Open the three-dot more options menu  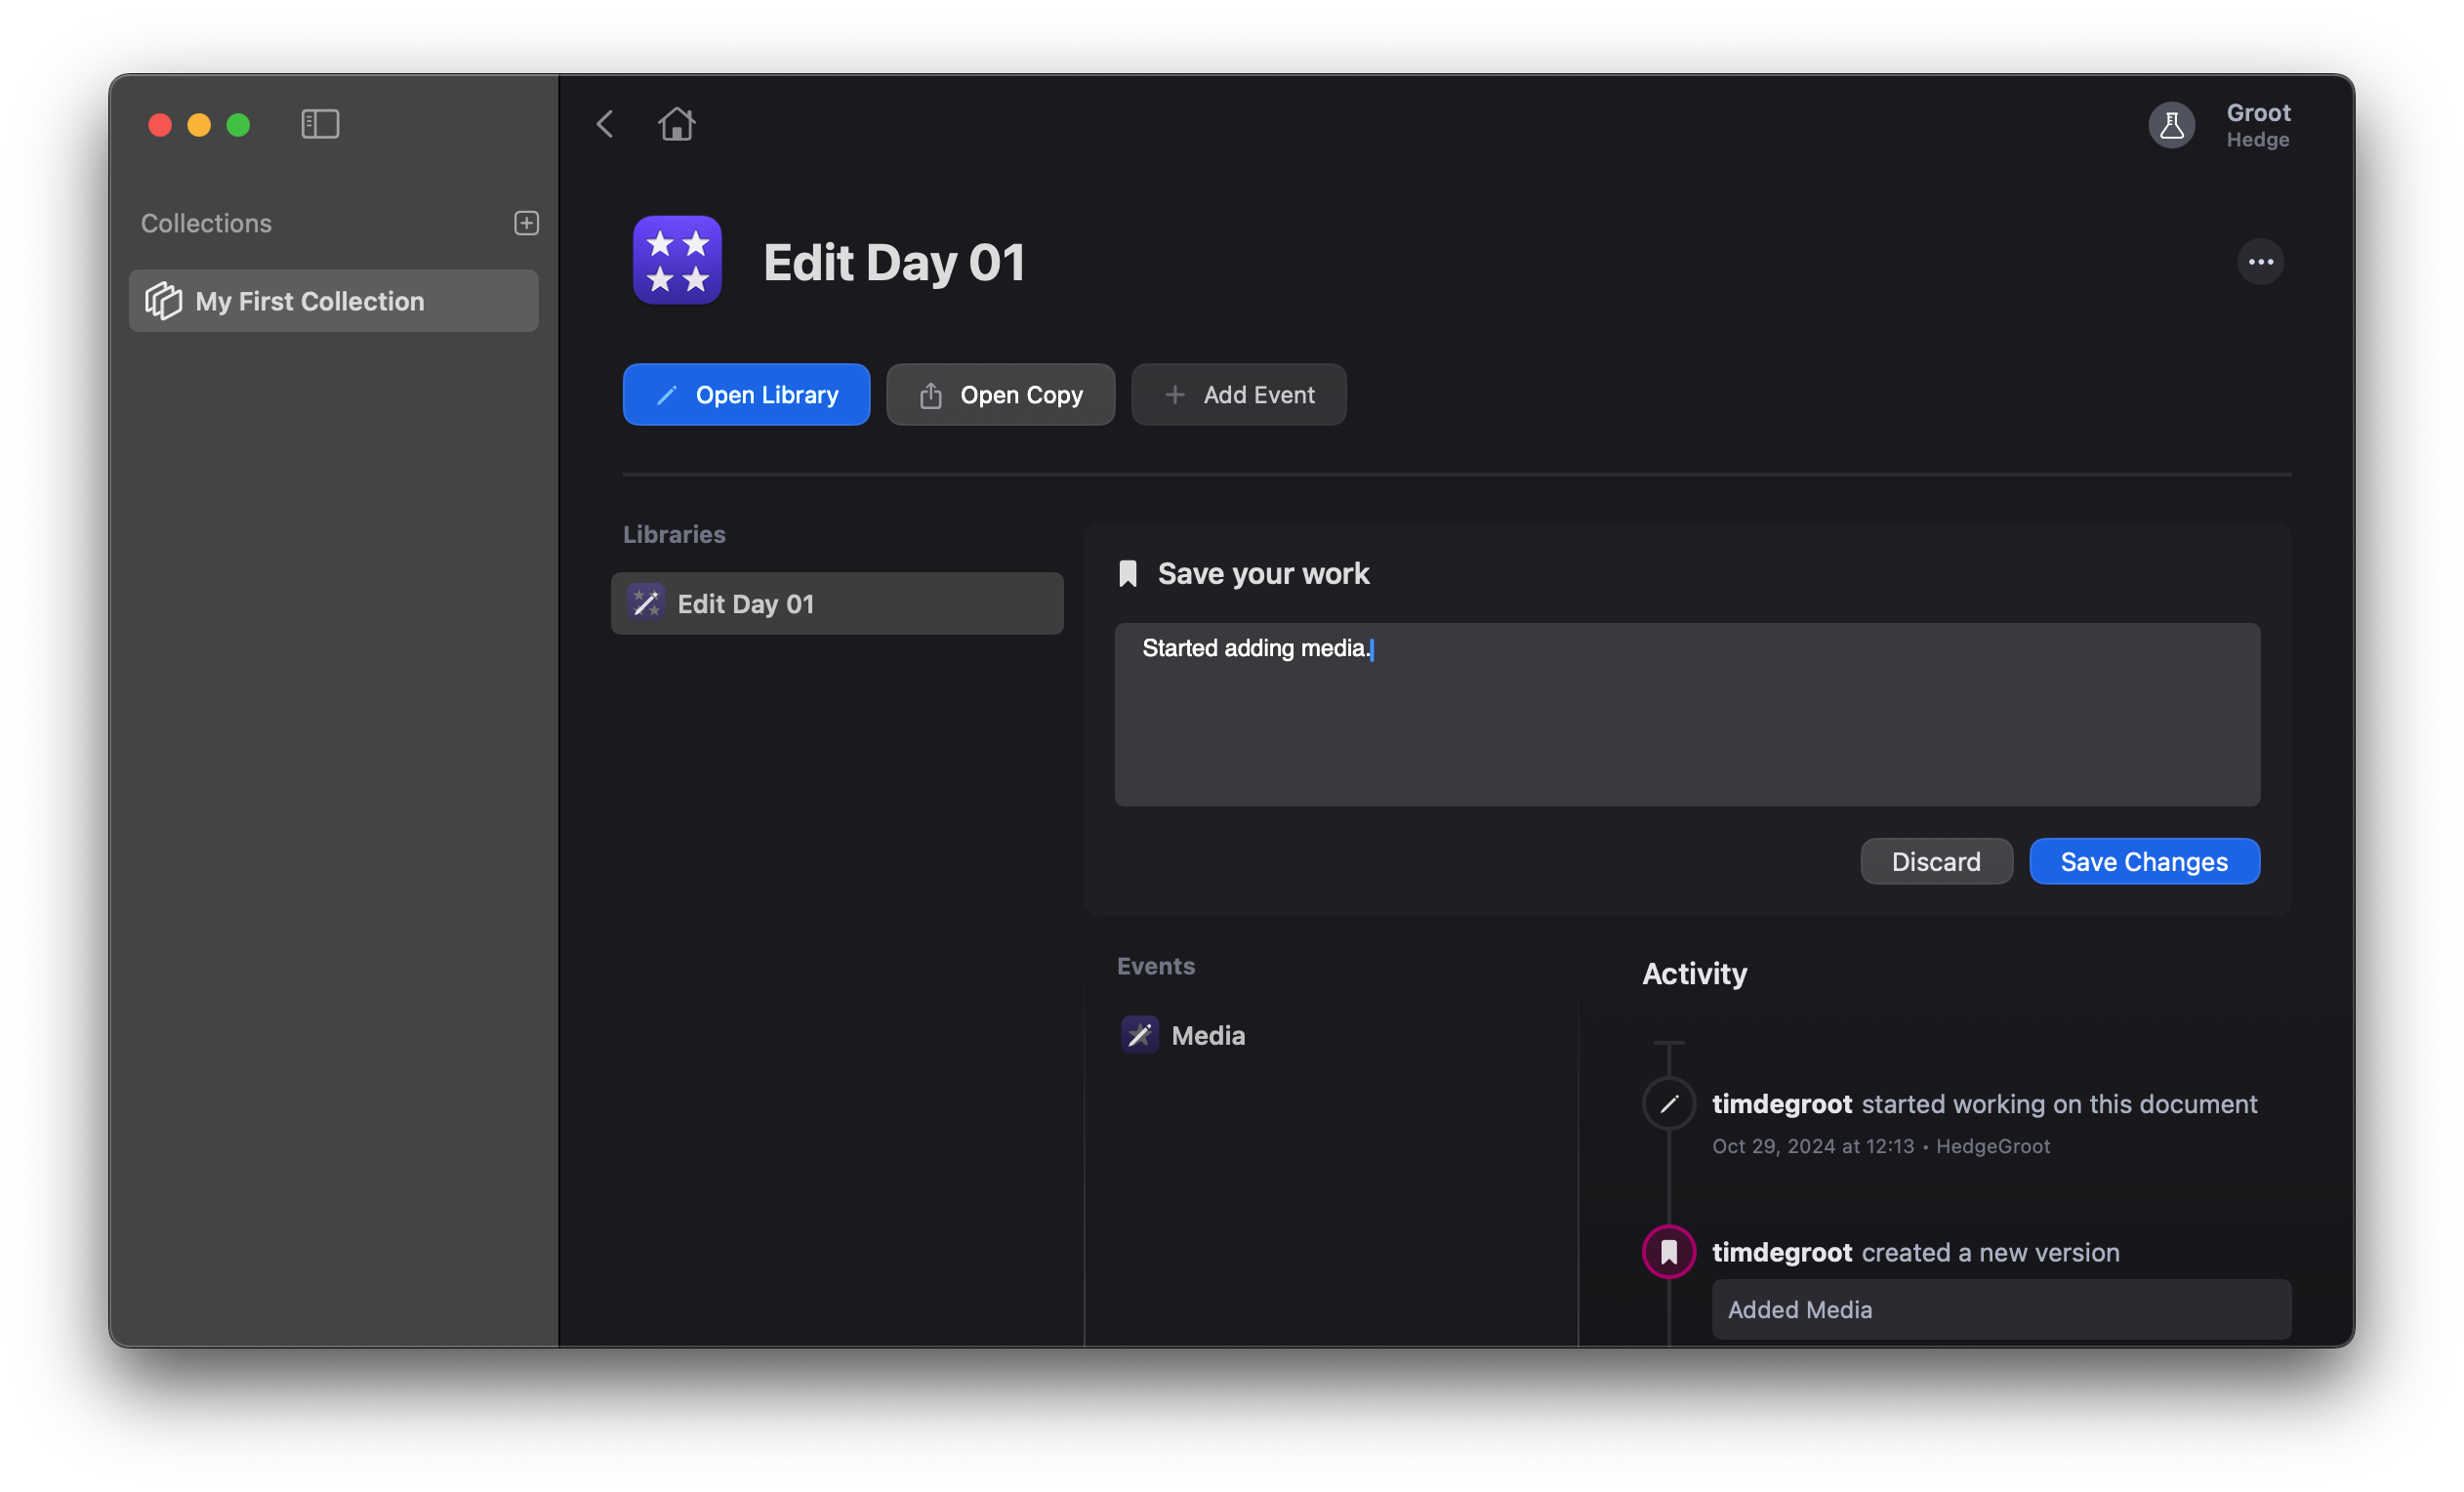[2260, 262]
